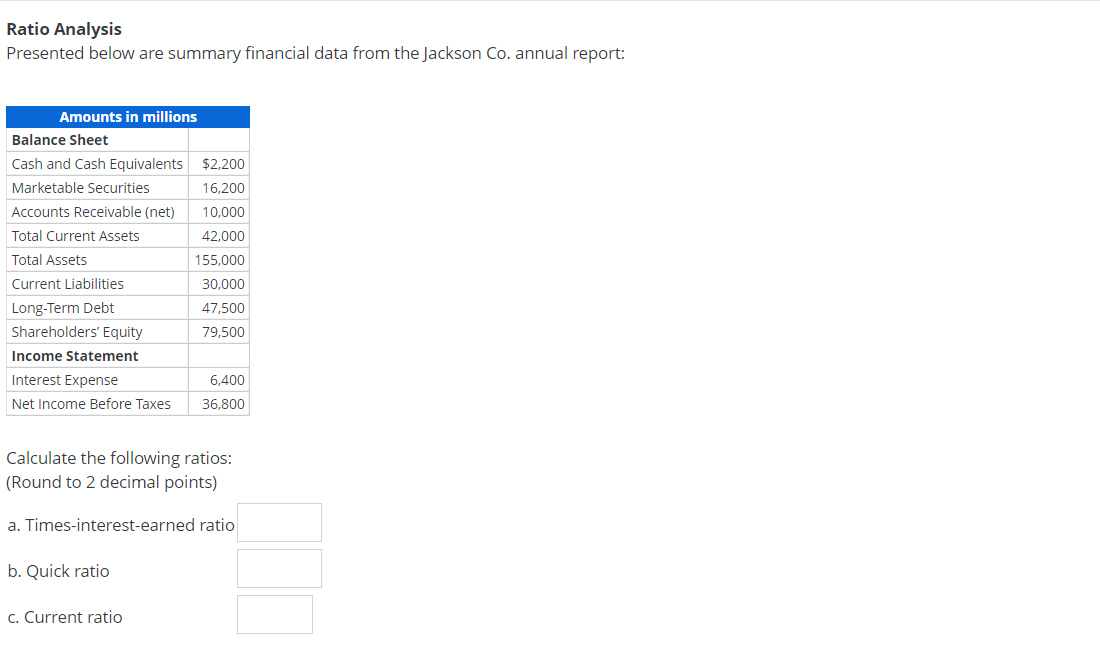Select the Income Statement section header
The image size is (1100, 645).
pyautogui.click(x=75, y=355)
